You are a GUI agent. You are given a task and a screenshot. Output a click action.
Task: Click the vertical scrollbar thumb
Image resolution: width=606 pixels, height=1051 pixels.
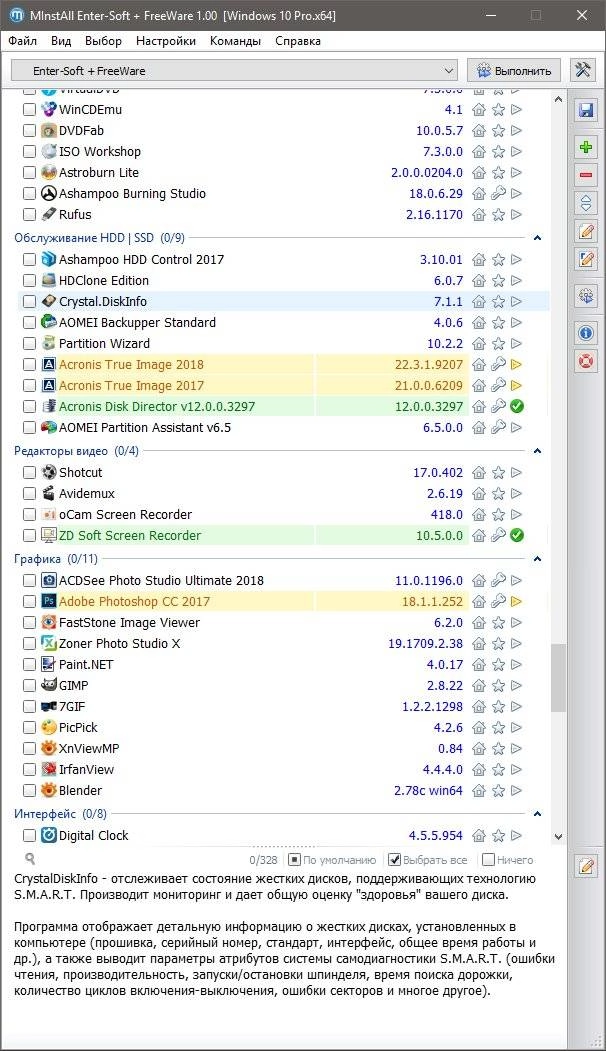(558, 678)
